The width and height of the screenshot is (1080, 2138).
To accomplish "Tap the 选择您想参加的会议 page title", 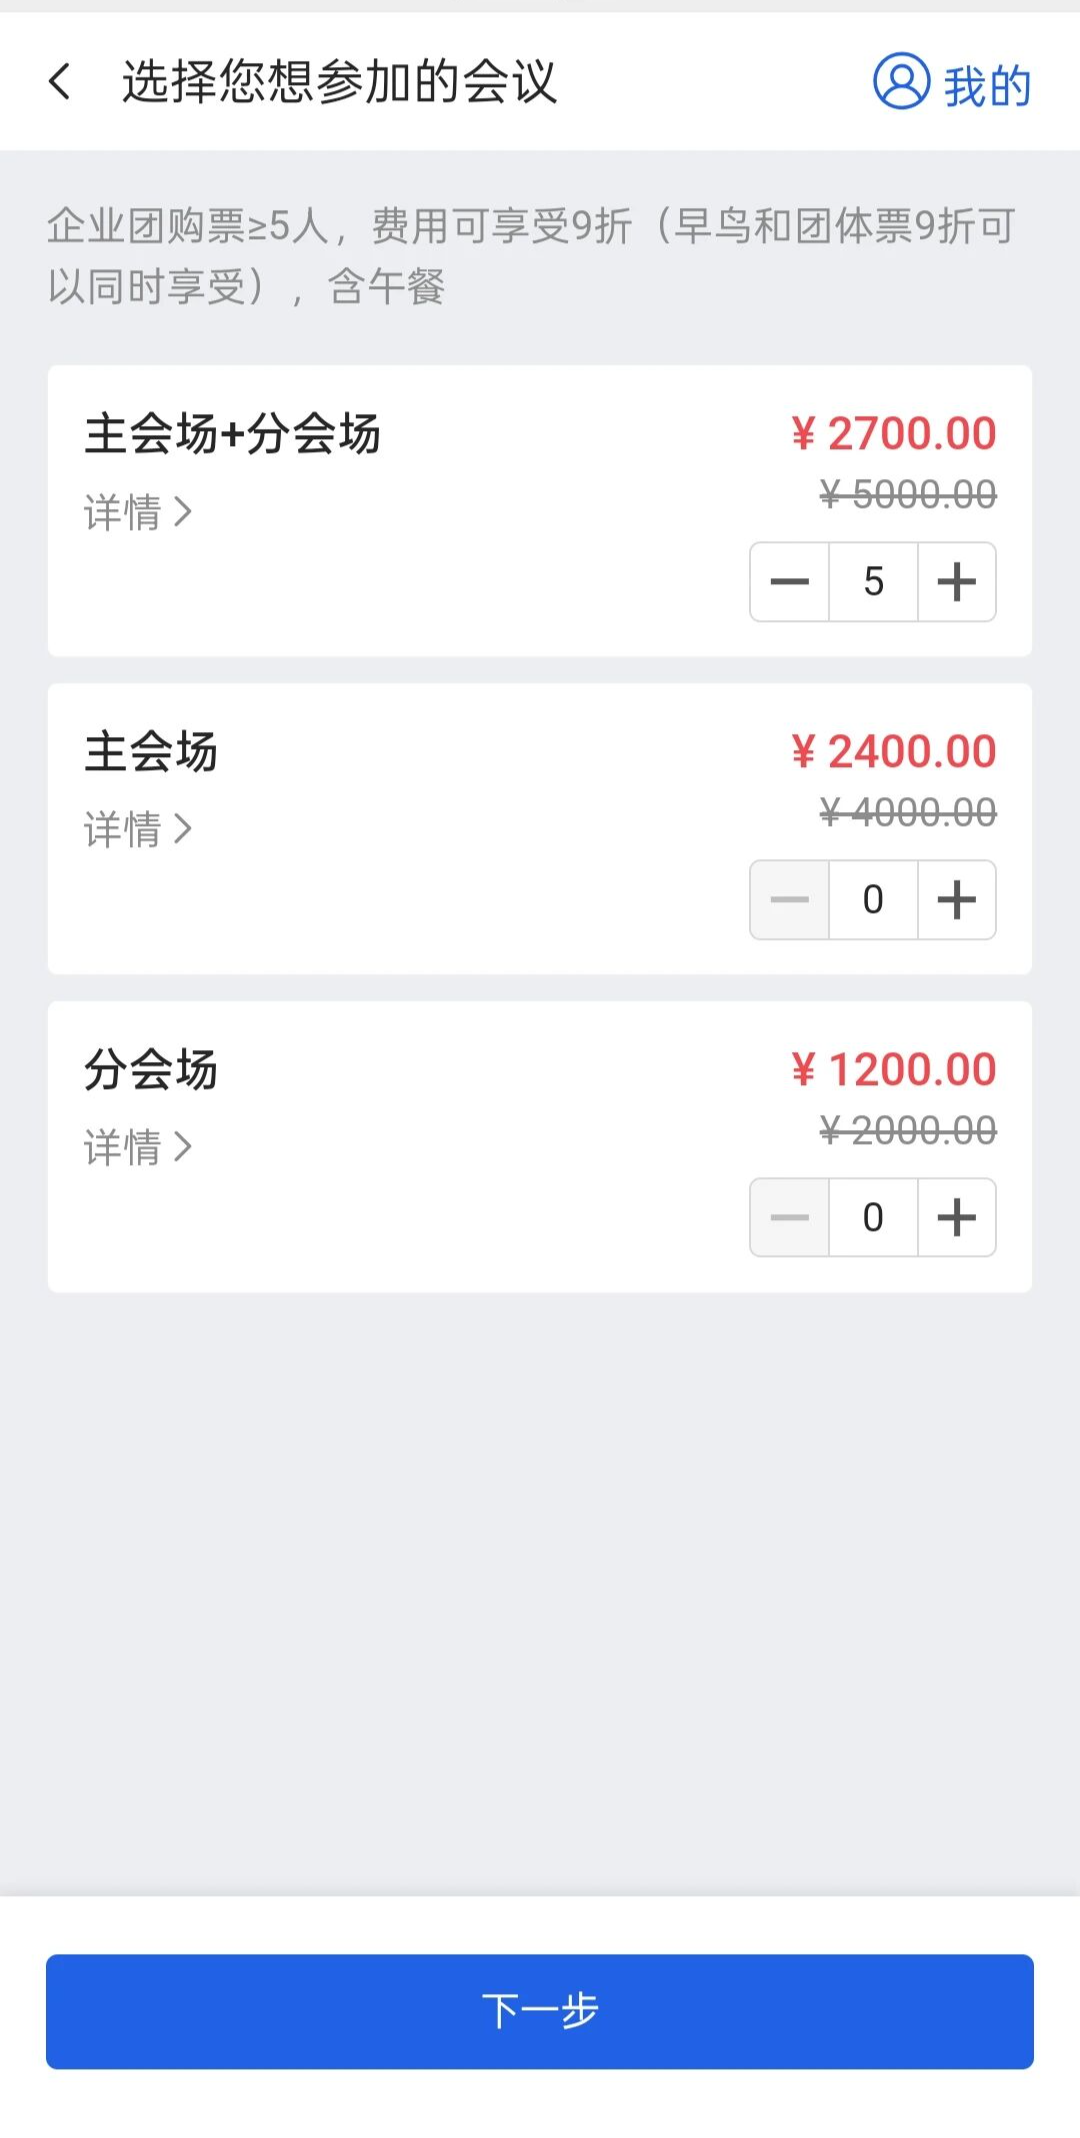I will click(x=339, y=82).
